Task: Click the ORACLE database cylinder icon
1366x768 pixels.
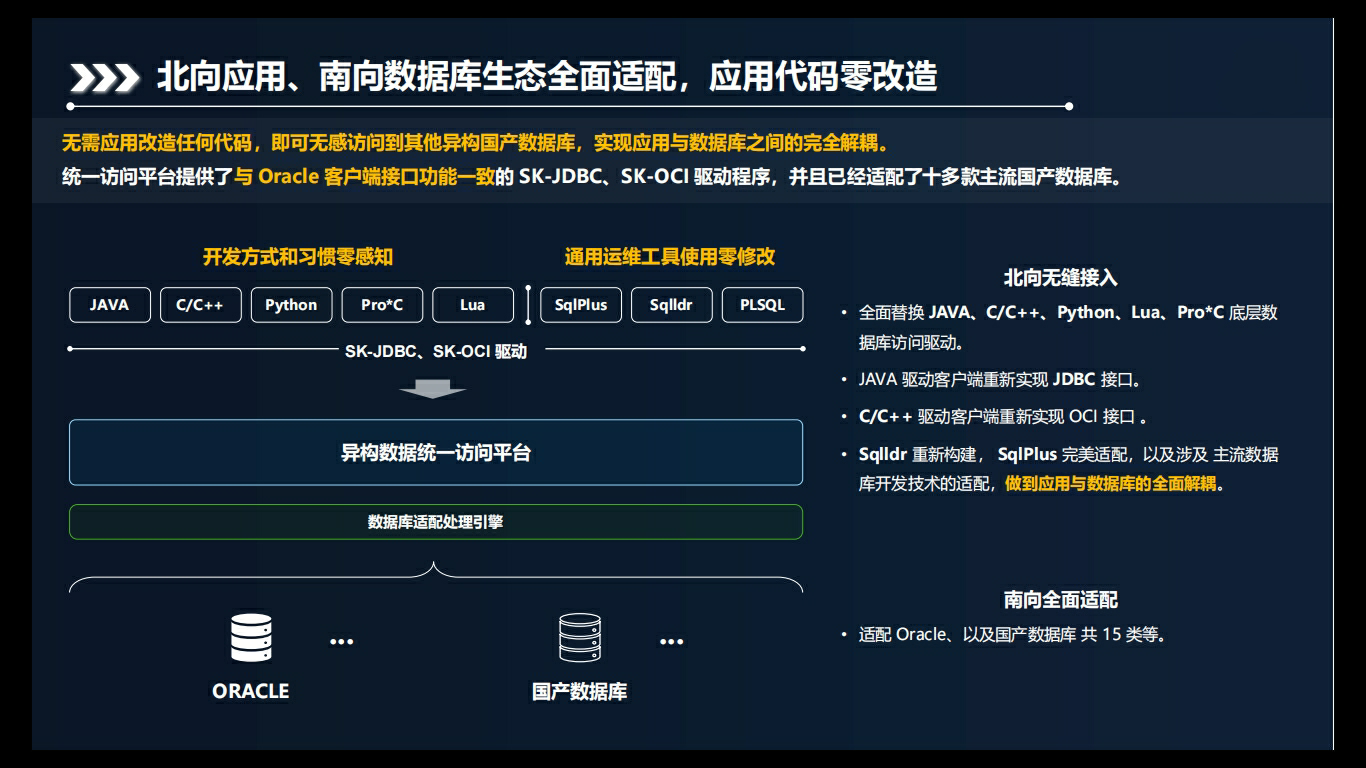Action: tap(251, 638)
